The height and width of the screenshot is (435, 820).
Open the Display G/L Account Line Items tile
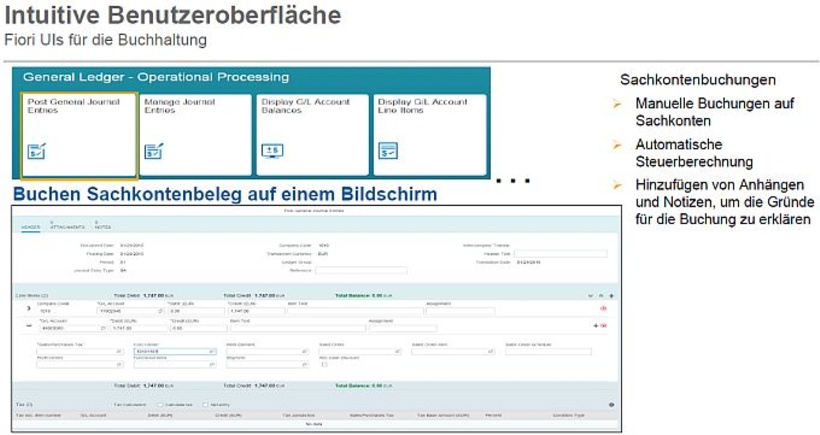429,135
